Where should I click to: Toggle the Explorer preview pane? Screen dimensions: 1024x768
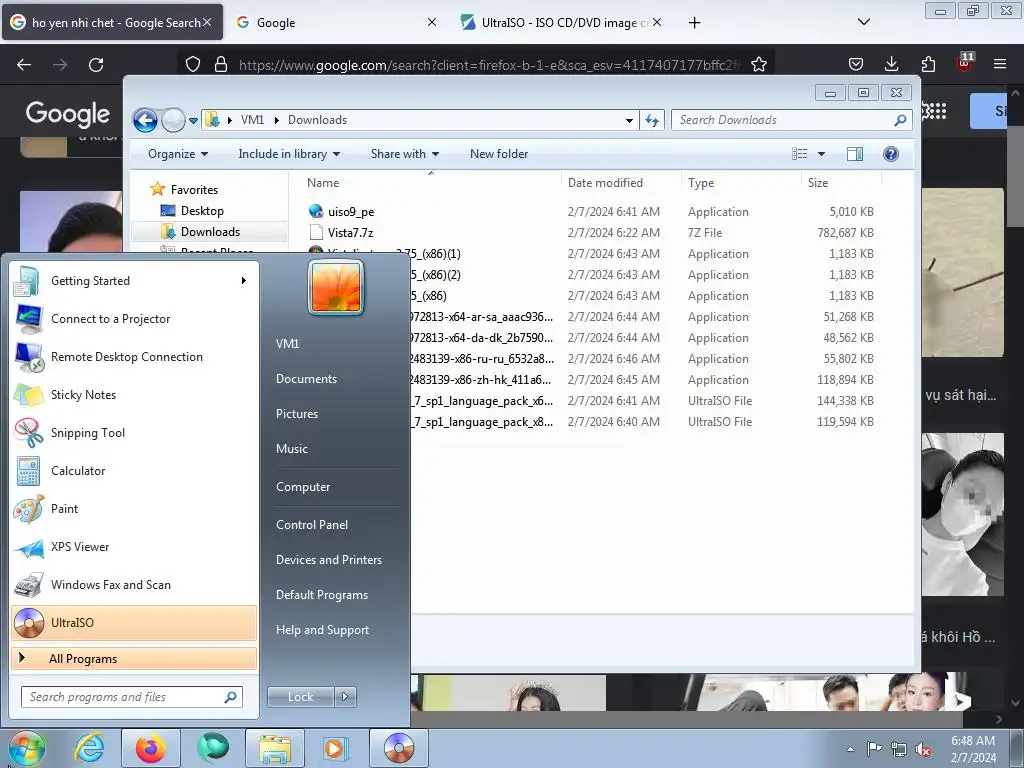point(854,154)
